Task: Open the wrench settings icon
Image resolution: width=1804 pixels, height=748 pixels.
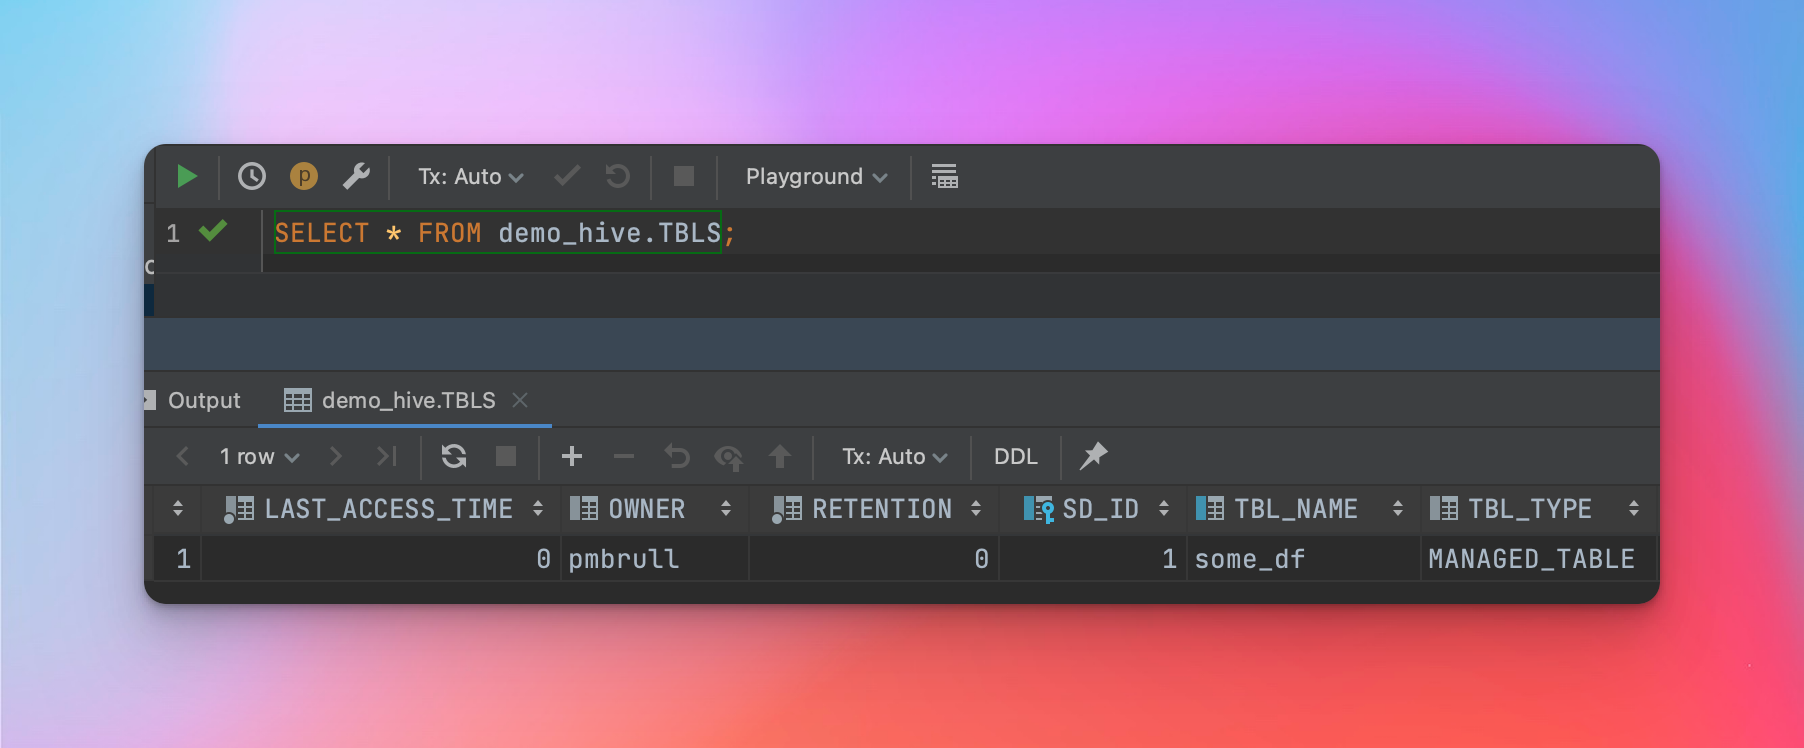Action: 356,177
